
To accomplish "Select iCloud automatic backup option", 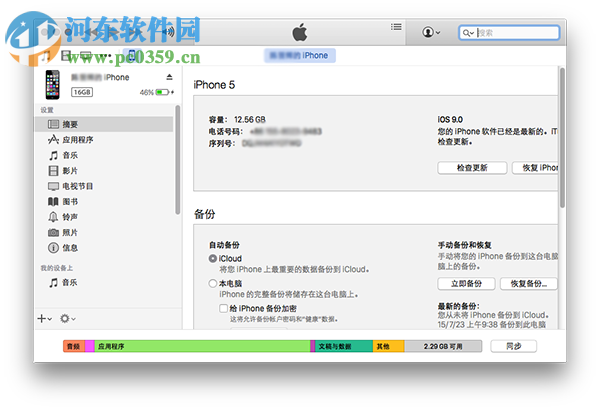I will click(213, 258).
